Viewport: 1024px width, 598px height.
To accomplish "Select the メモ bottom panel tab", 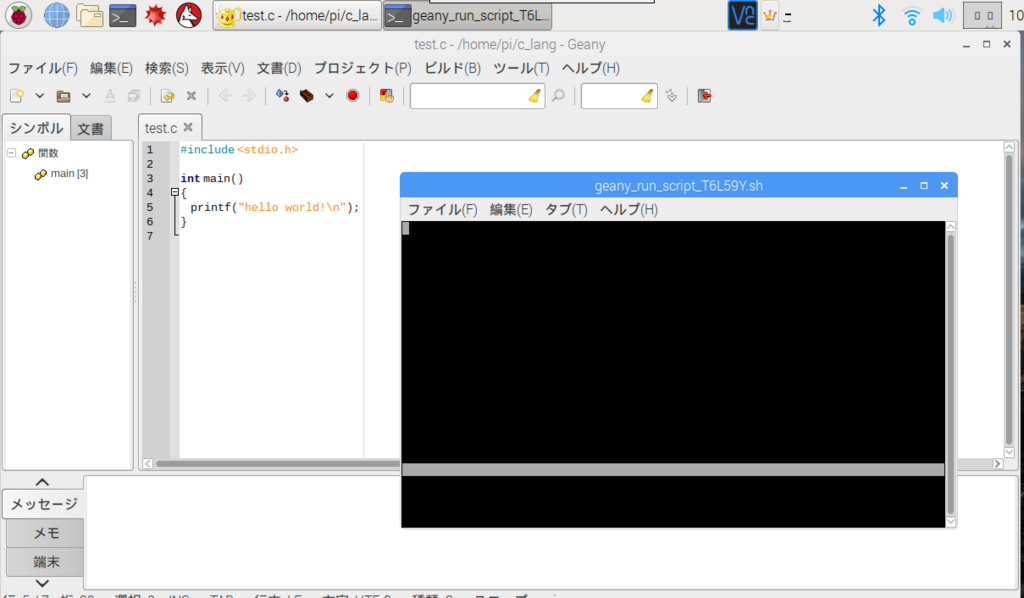I will coord(46,533).
